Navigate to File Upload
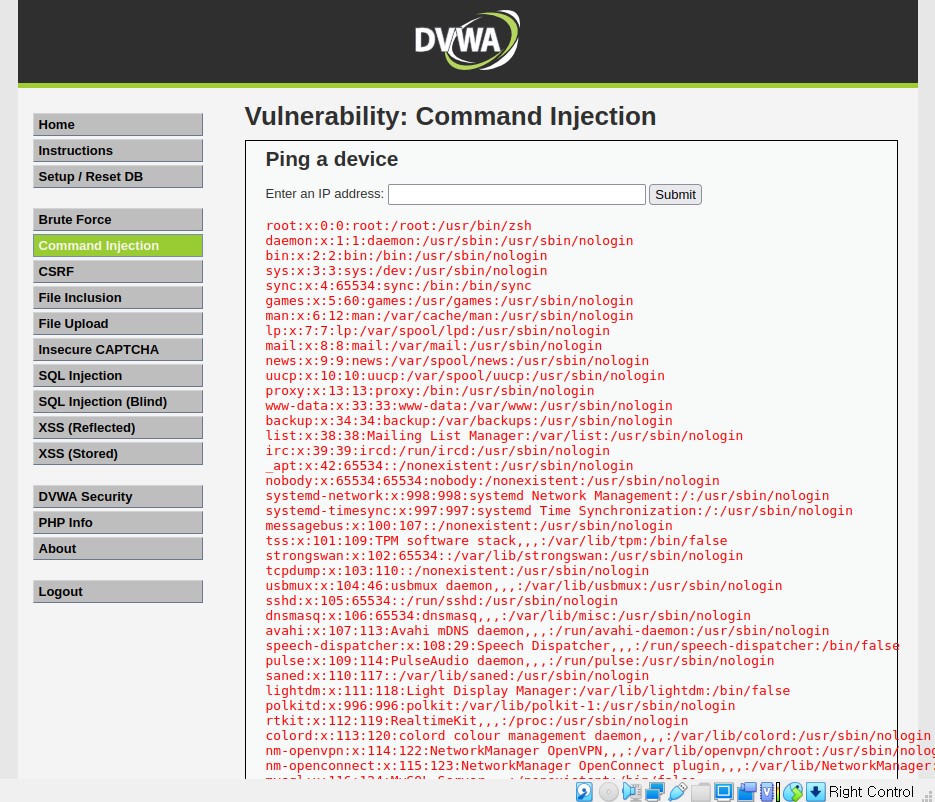This screenshot has height=802, width=935. (x=118, y=324)
